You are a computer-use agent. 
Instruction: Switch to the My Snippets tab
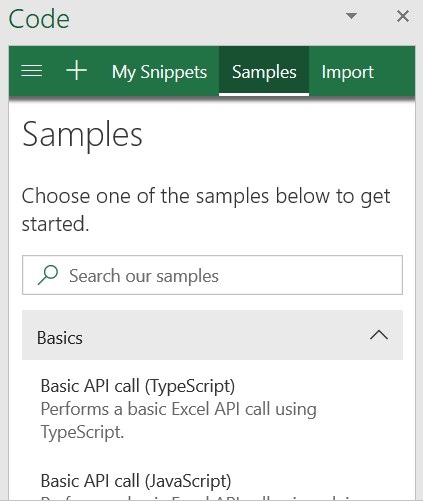(x=159, y=72)
